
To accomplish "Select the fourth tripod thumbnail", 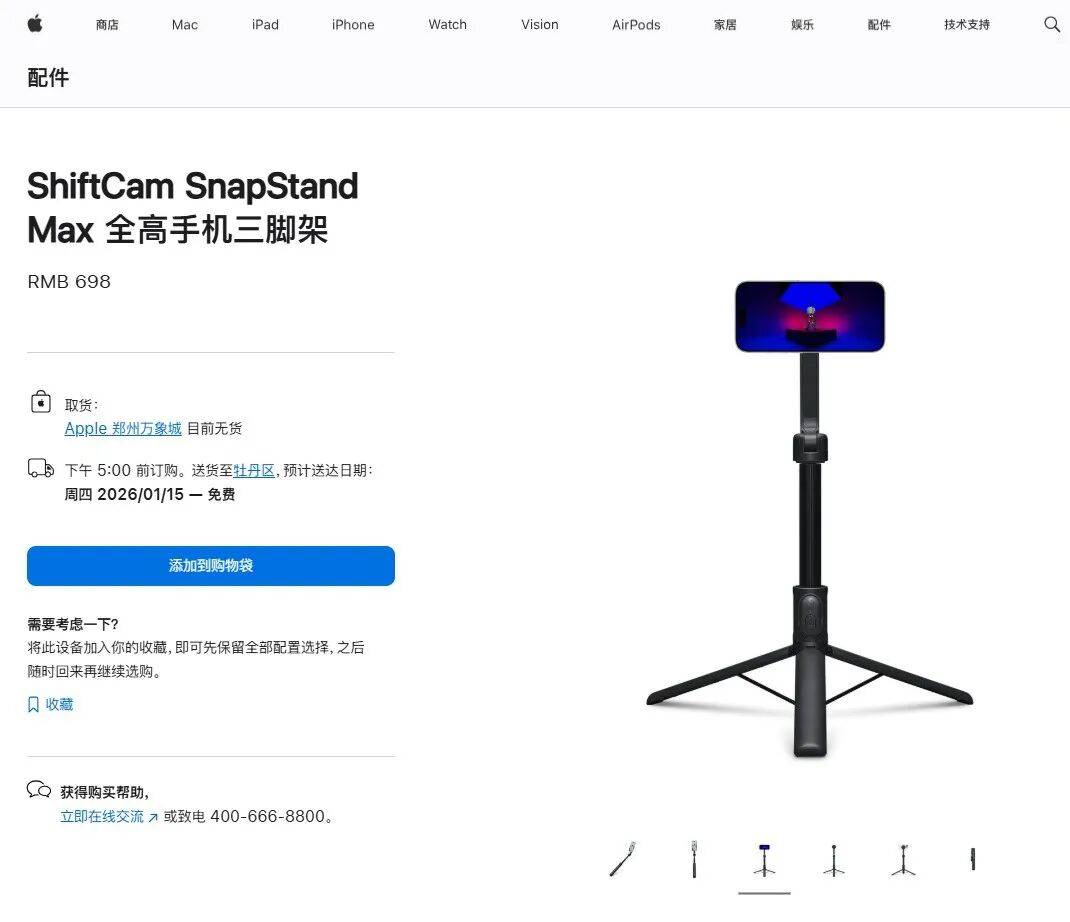I will (834, 860).
